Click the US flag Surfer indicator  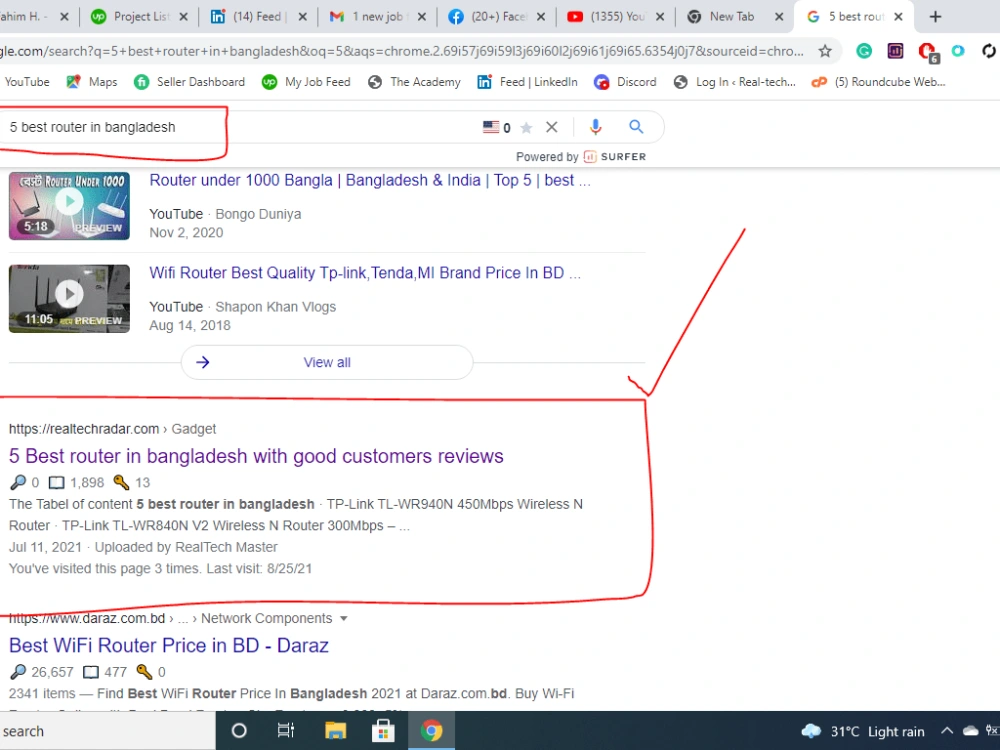pyautogui.click(x=491, y=127)
